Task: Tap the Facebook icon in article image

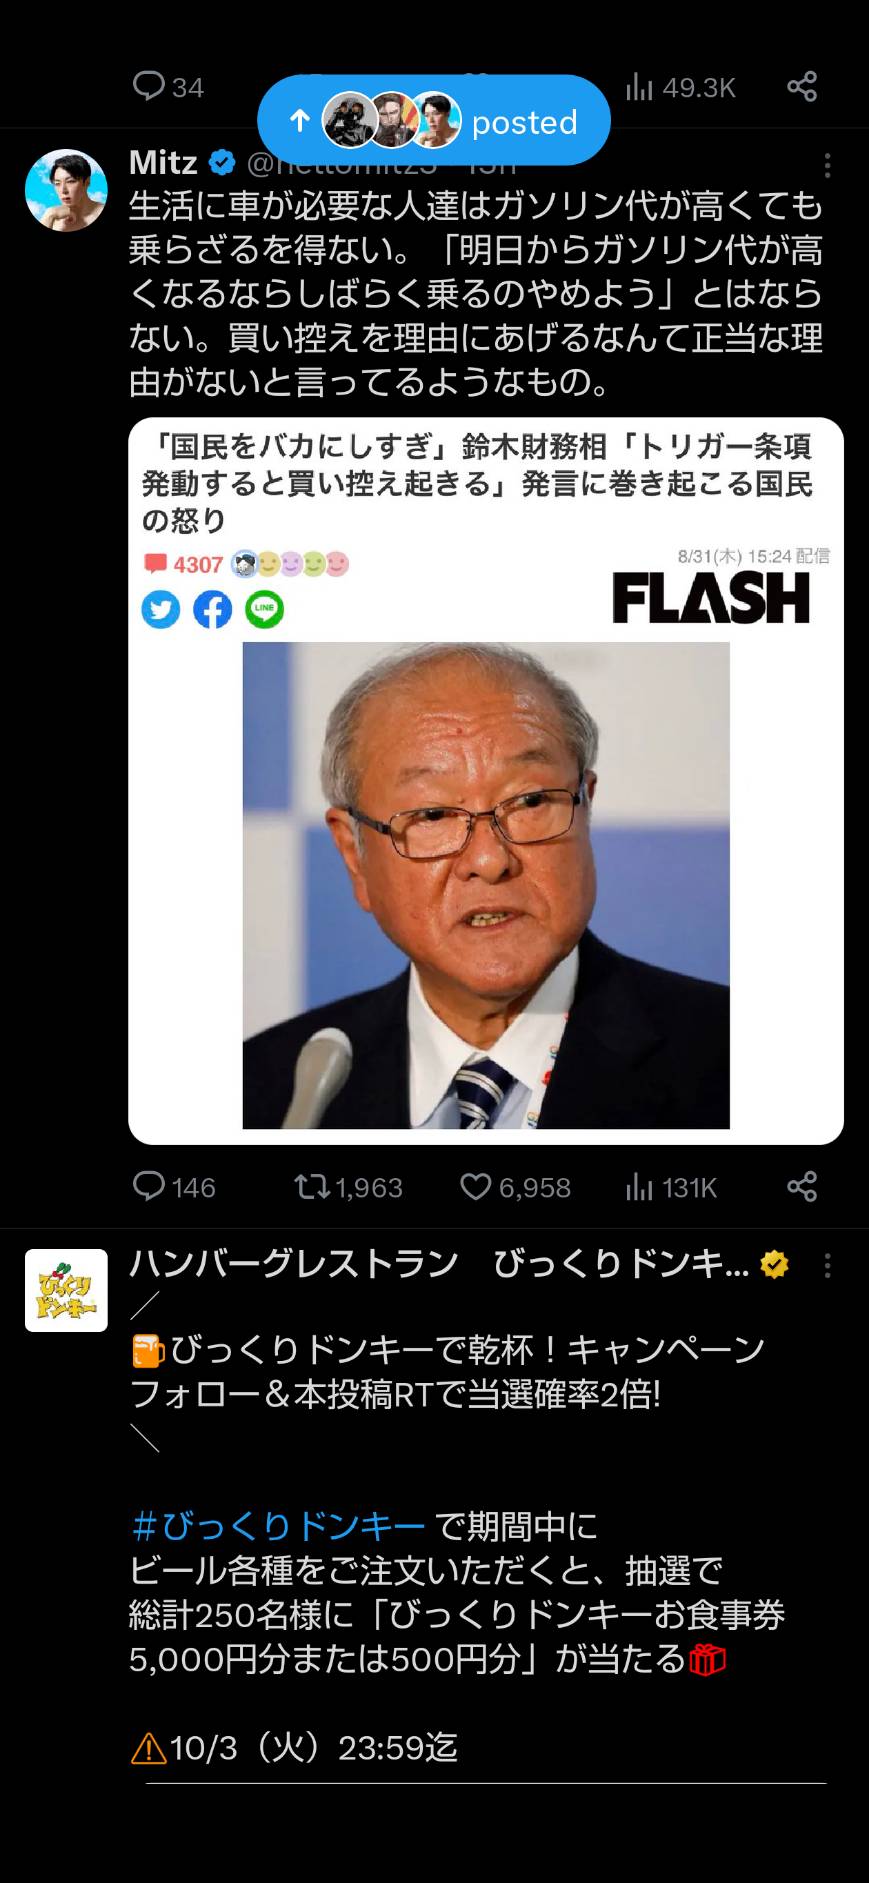Action: [212, 609]
